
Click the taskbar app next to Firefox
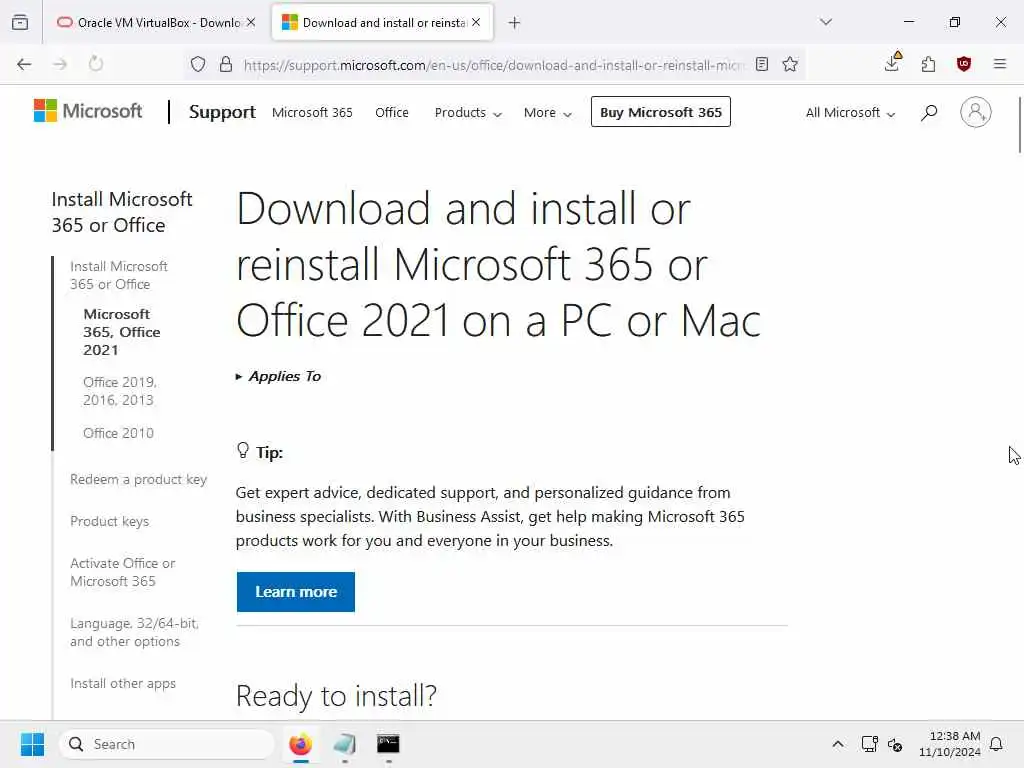coord(344,744)
